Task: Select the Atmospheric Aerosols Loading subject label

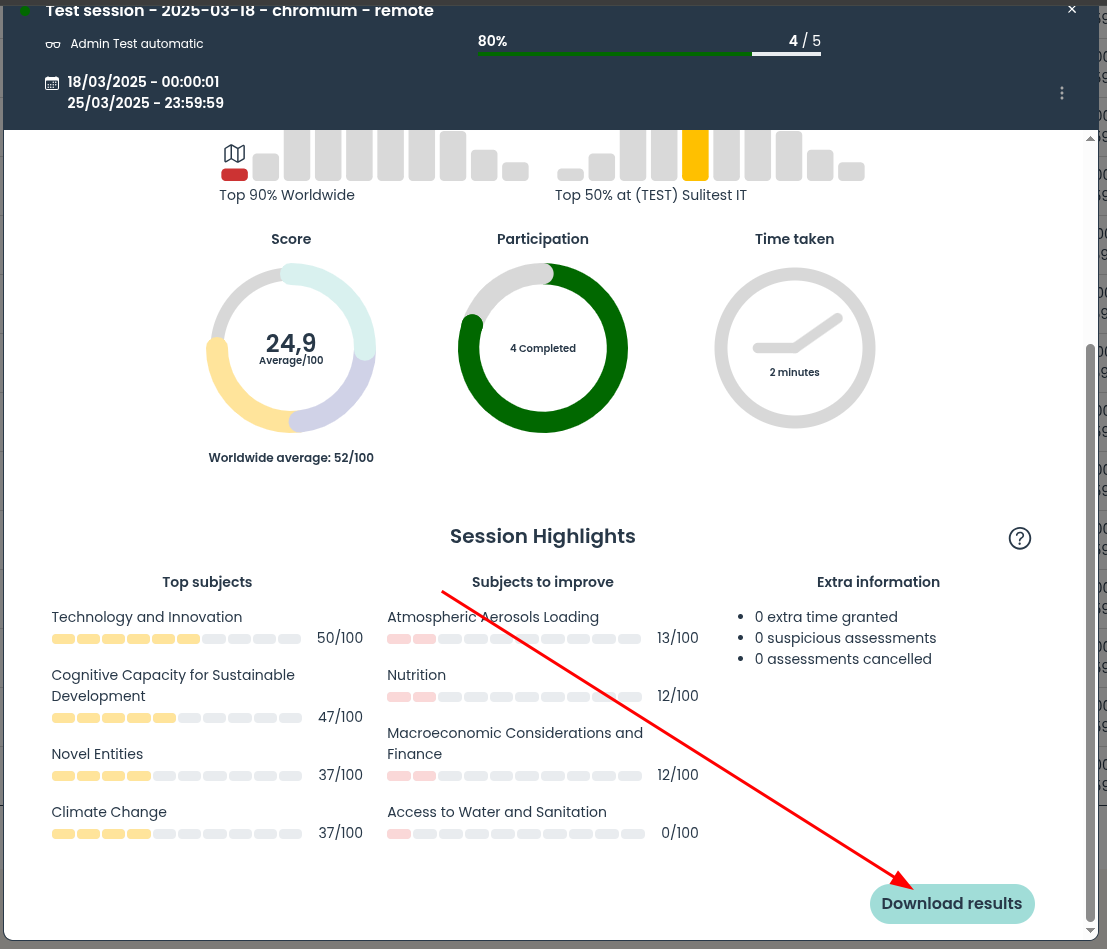Action: coord(492,617)
